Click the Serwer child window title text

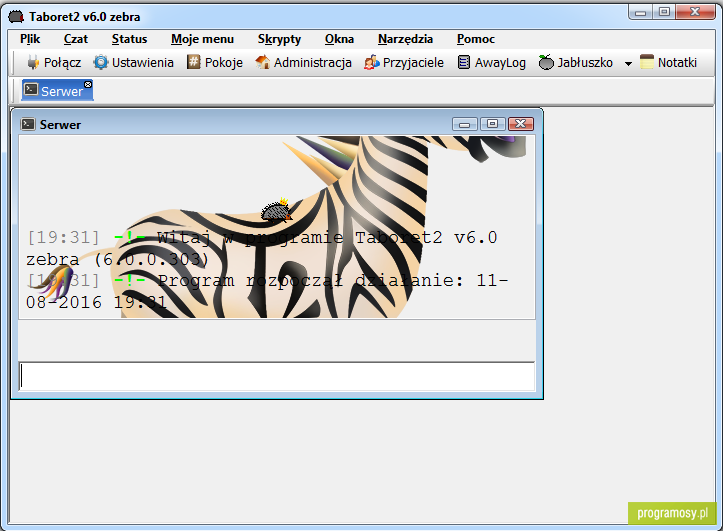coord(60,124)
